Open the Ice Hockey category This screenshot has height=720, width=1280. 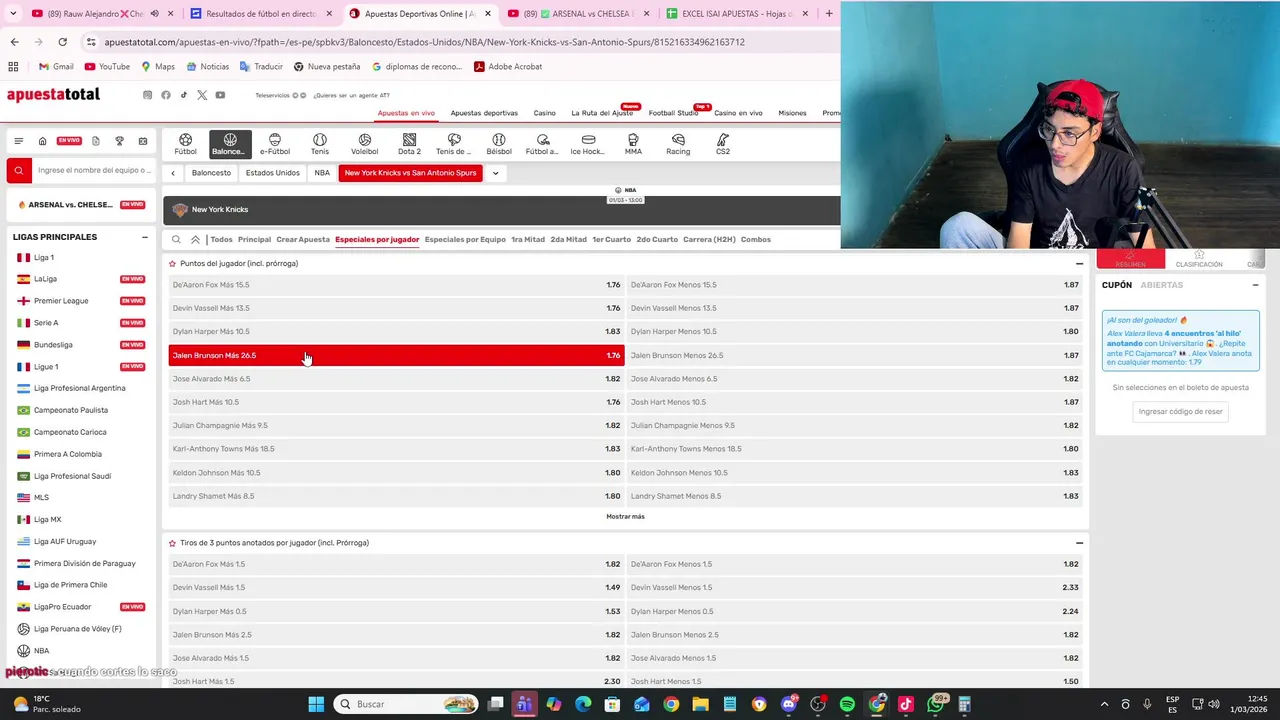coord(588,144)
